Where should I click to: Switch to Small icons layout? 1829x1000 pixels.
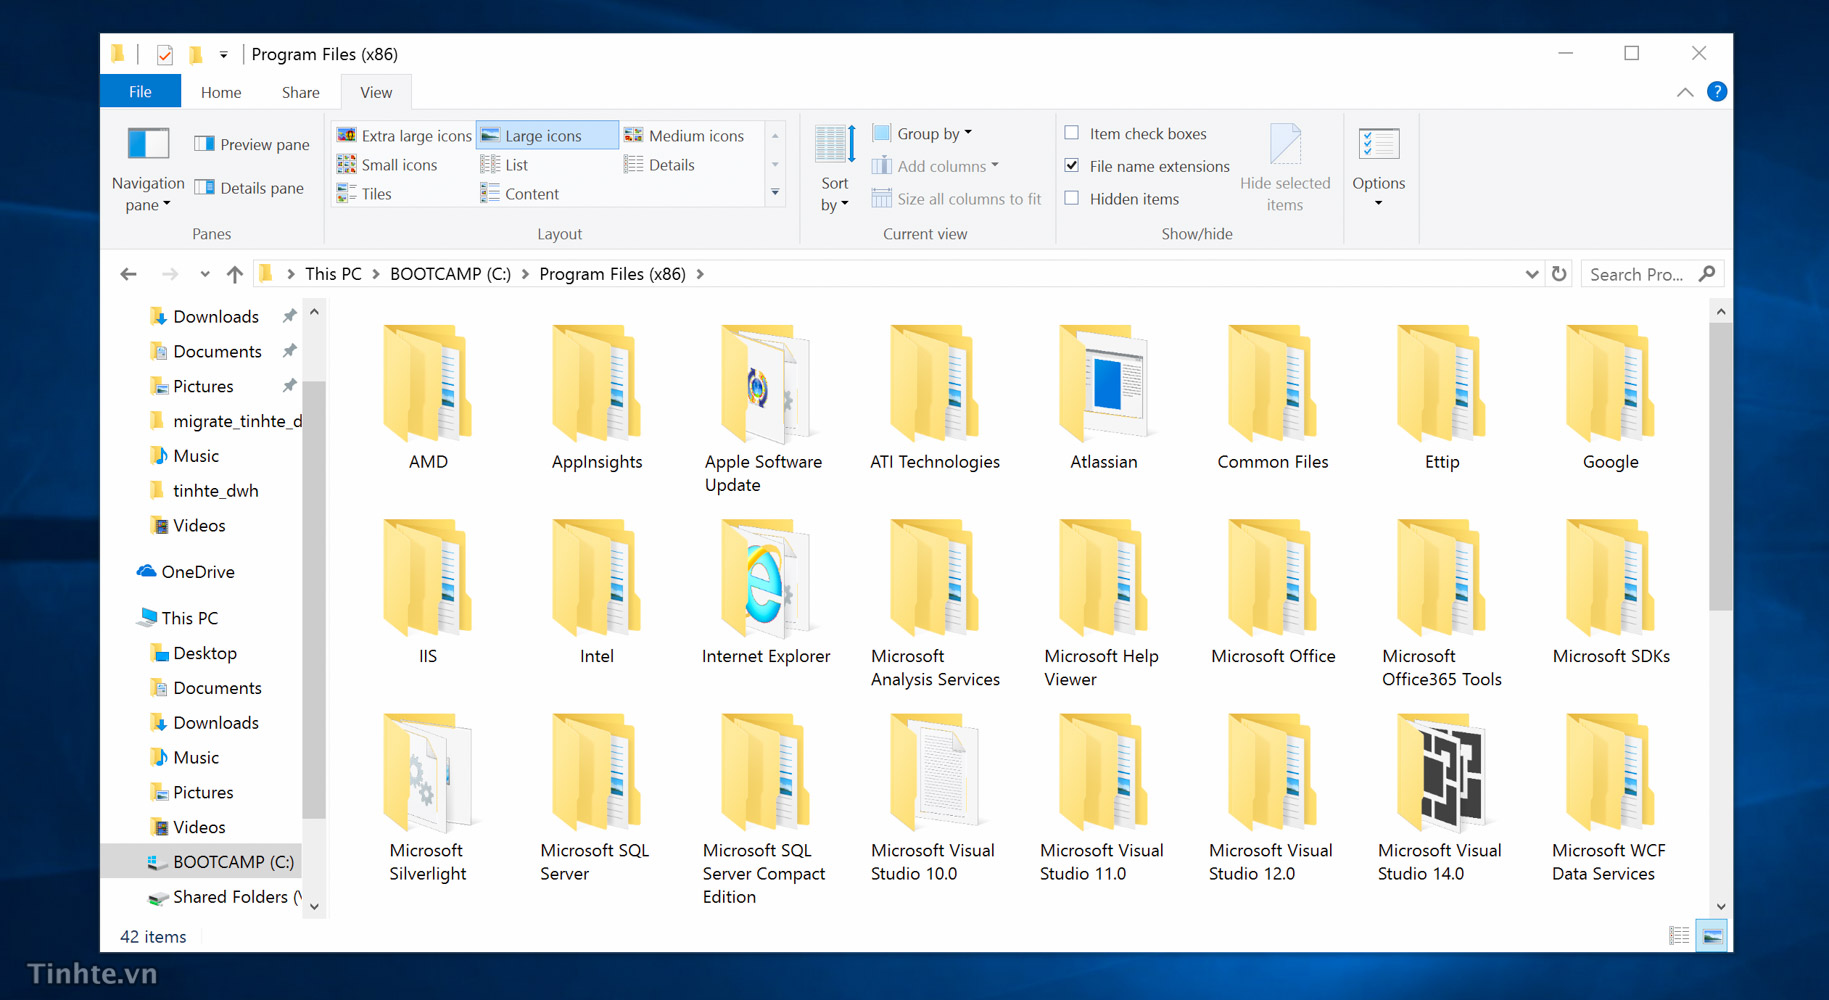388,164
